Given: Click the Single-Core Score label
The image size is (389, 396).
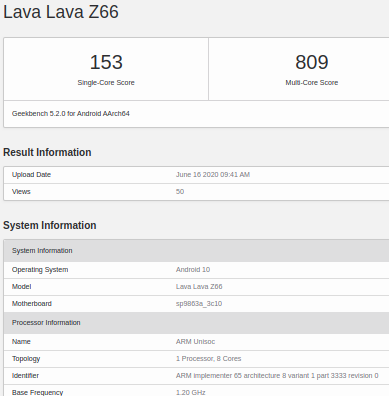Looking at the screenshot, I should (106, 83).
